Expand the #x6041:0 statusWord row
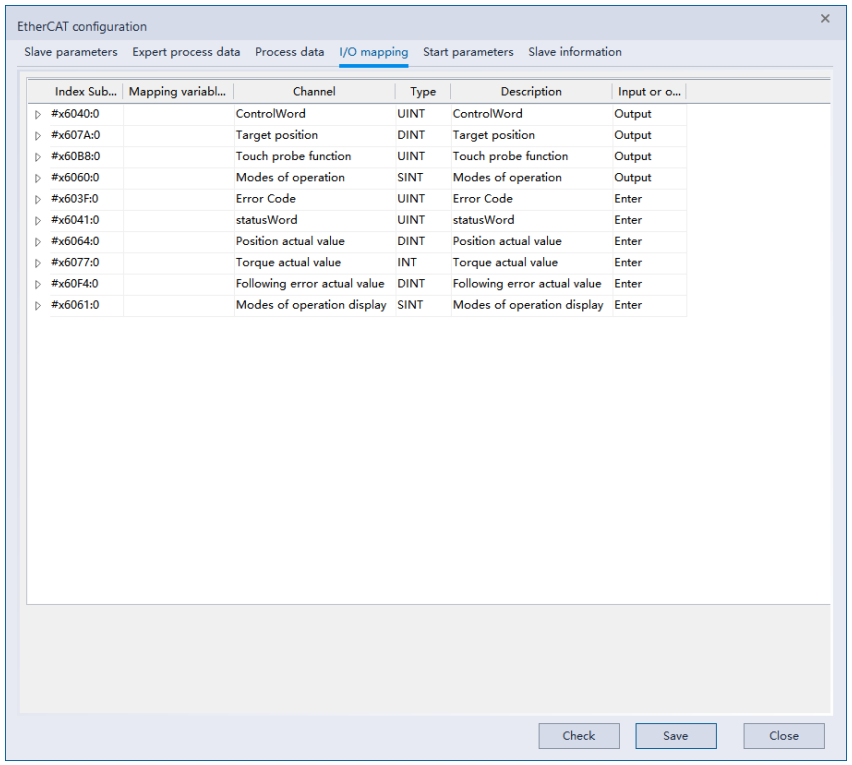852x765 pixels. pos(38,221)
